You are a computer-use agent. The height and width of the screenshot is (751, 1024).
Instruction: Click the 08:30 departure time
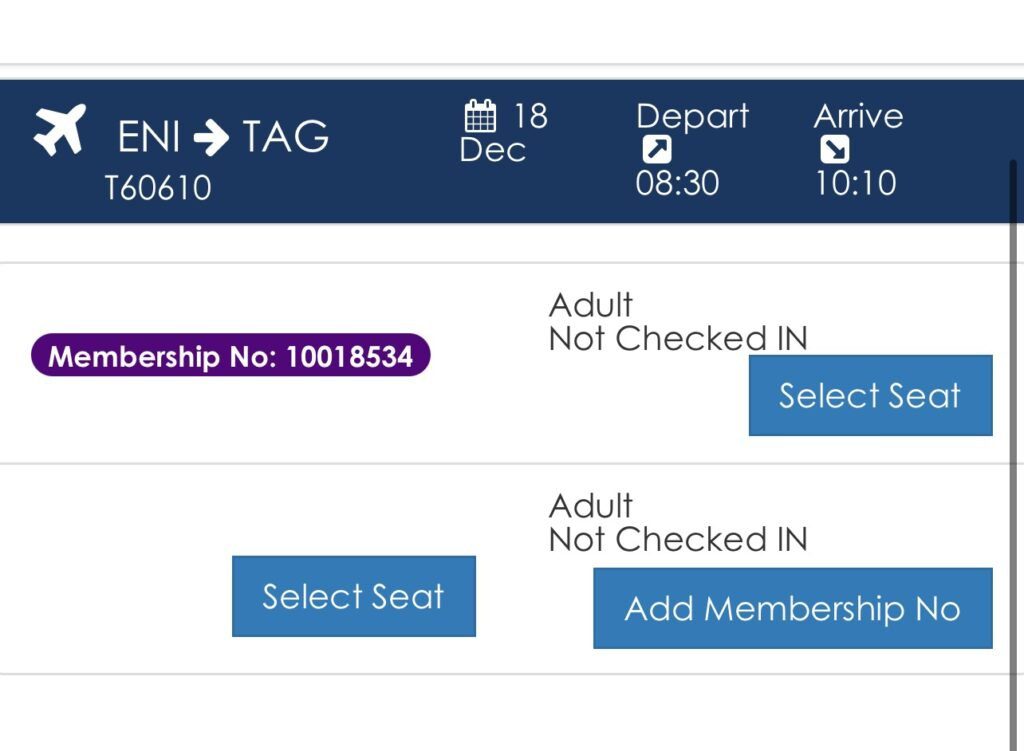[677, 183]
